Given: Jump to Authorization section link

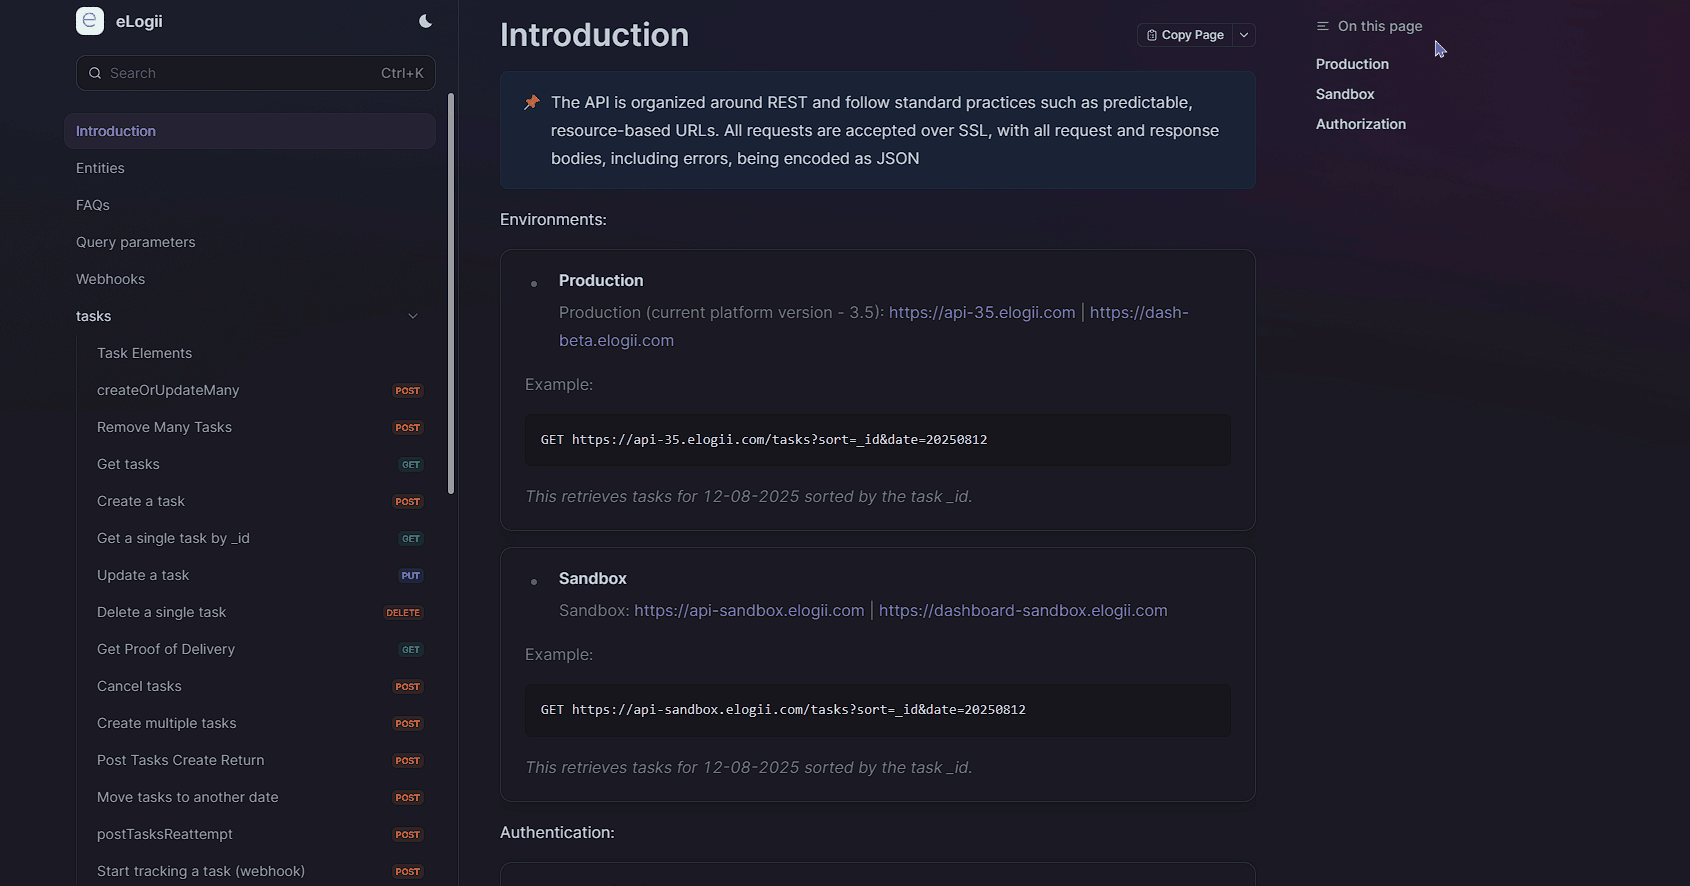Looking at the screenshot, I should (x=1361, y=124).
